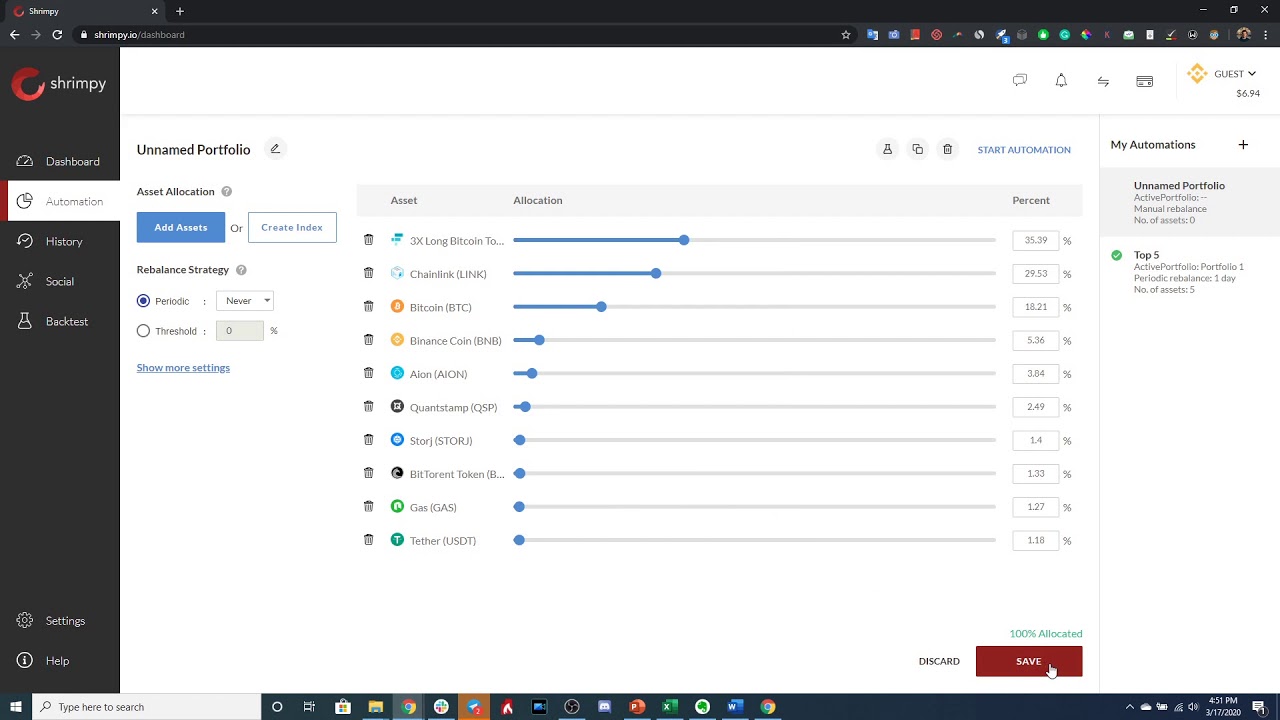
Task: Click trash icon beside BitTorrent Token
Action: (368, 473)
